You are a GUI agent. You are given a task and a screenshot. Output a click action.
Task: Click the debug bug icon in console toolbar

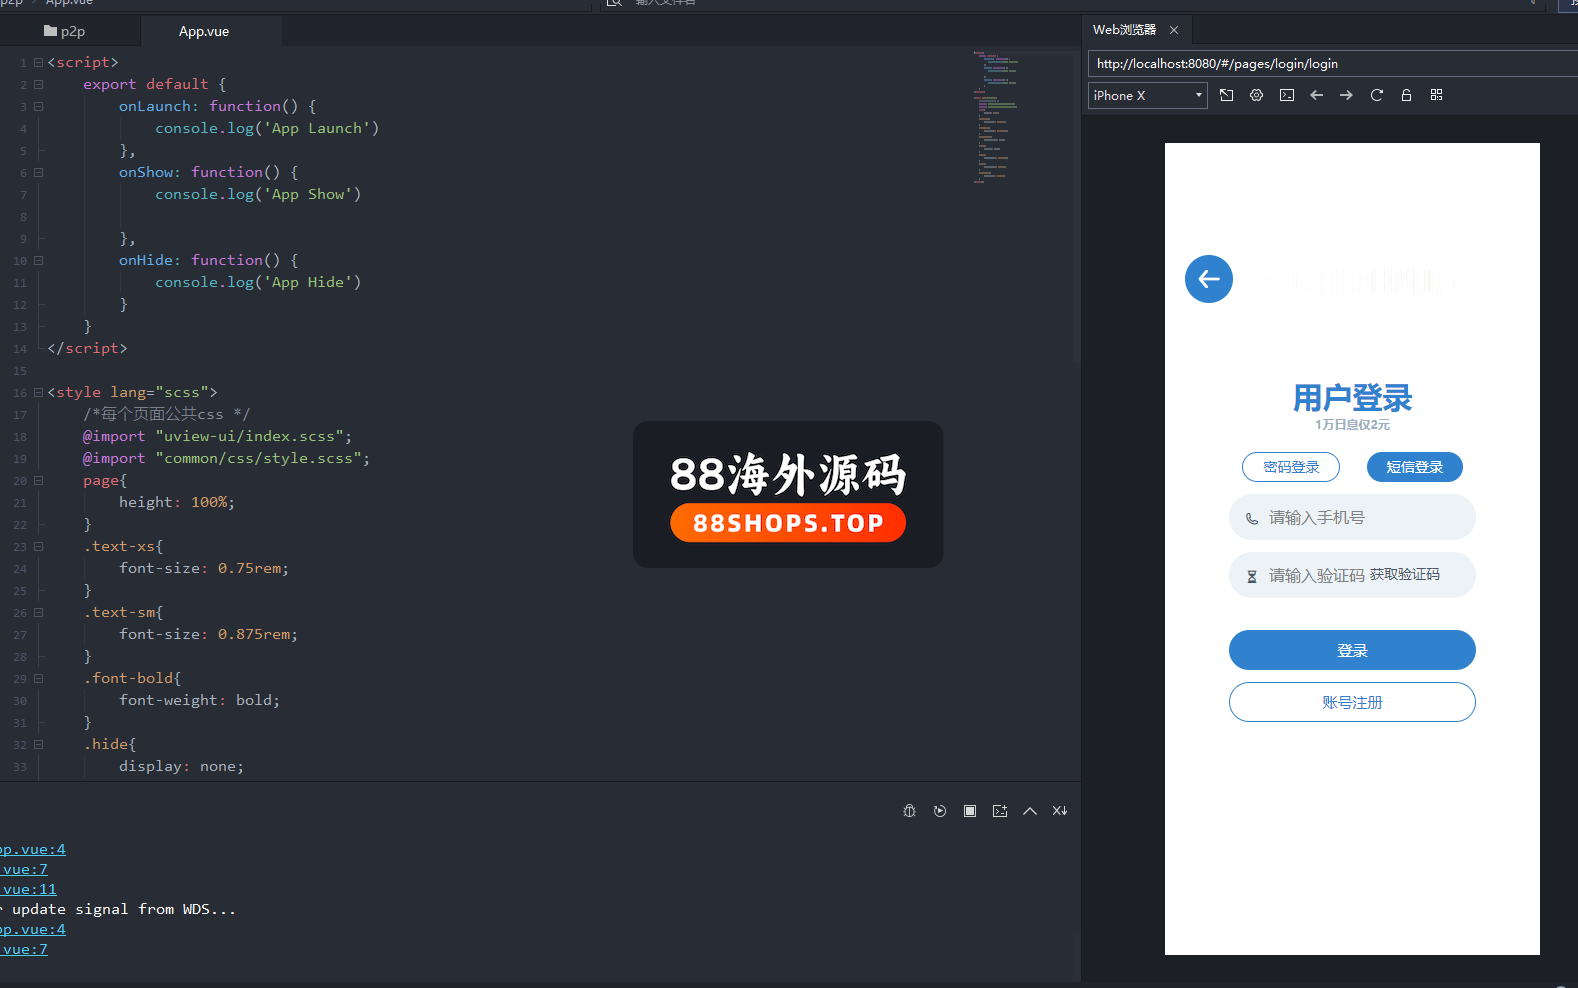[909, 811]
